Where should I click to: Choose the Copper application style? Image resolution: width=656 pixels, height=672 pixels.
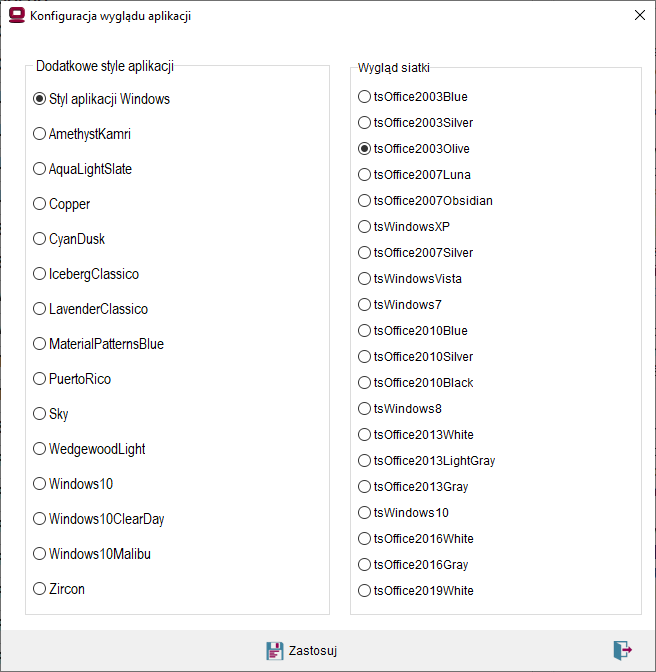61,204
